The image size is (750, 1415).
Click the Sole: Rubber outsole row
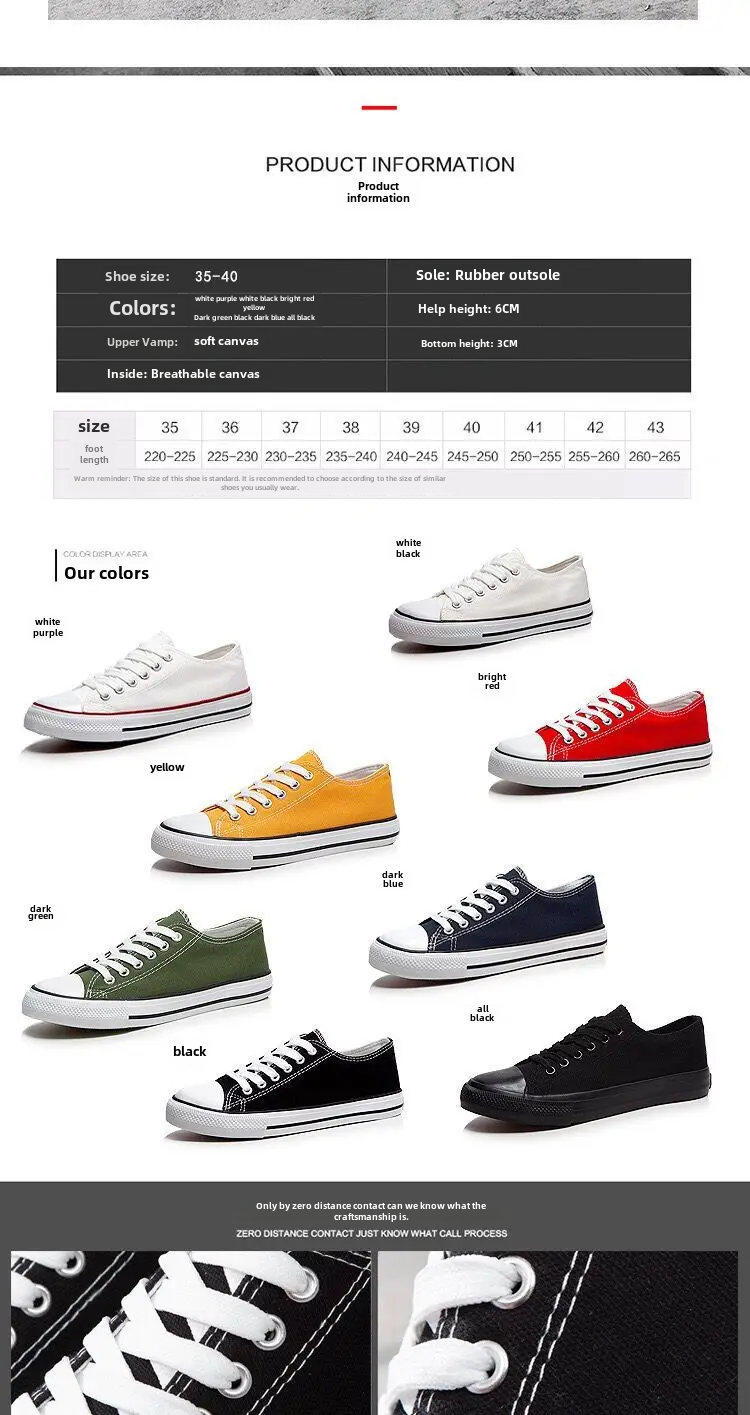click(539, 275)
